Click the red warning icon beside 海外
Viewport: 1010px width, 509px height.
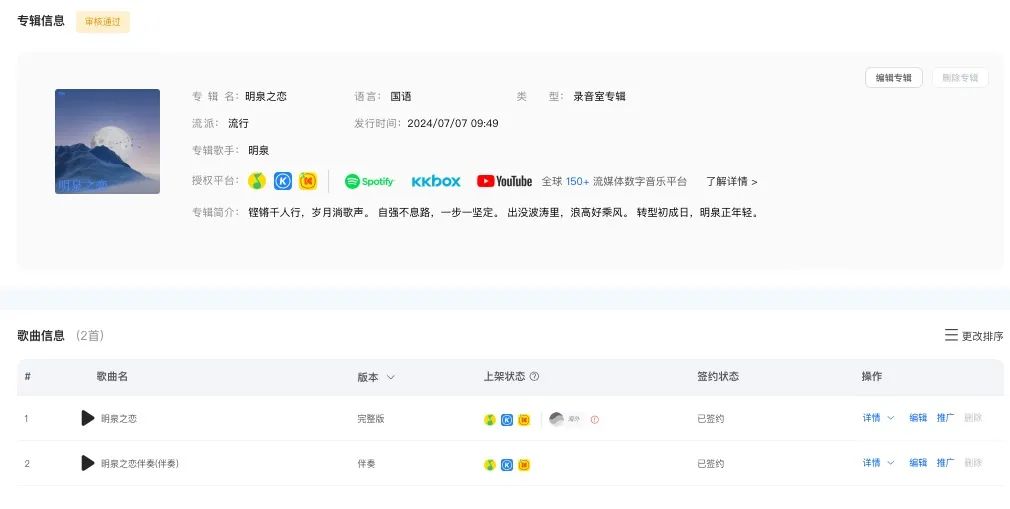tap(595, 419)
